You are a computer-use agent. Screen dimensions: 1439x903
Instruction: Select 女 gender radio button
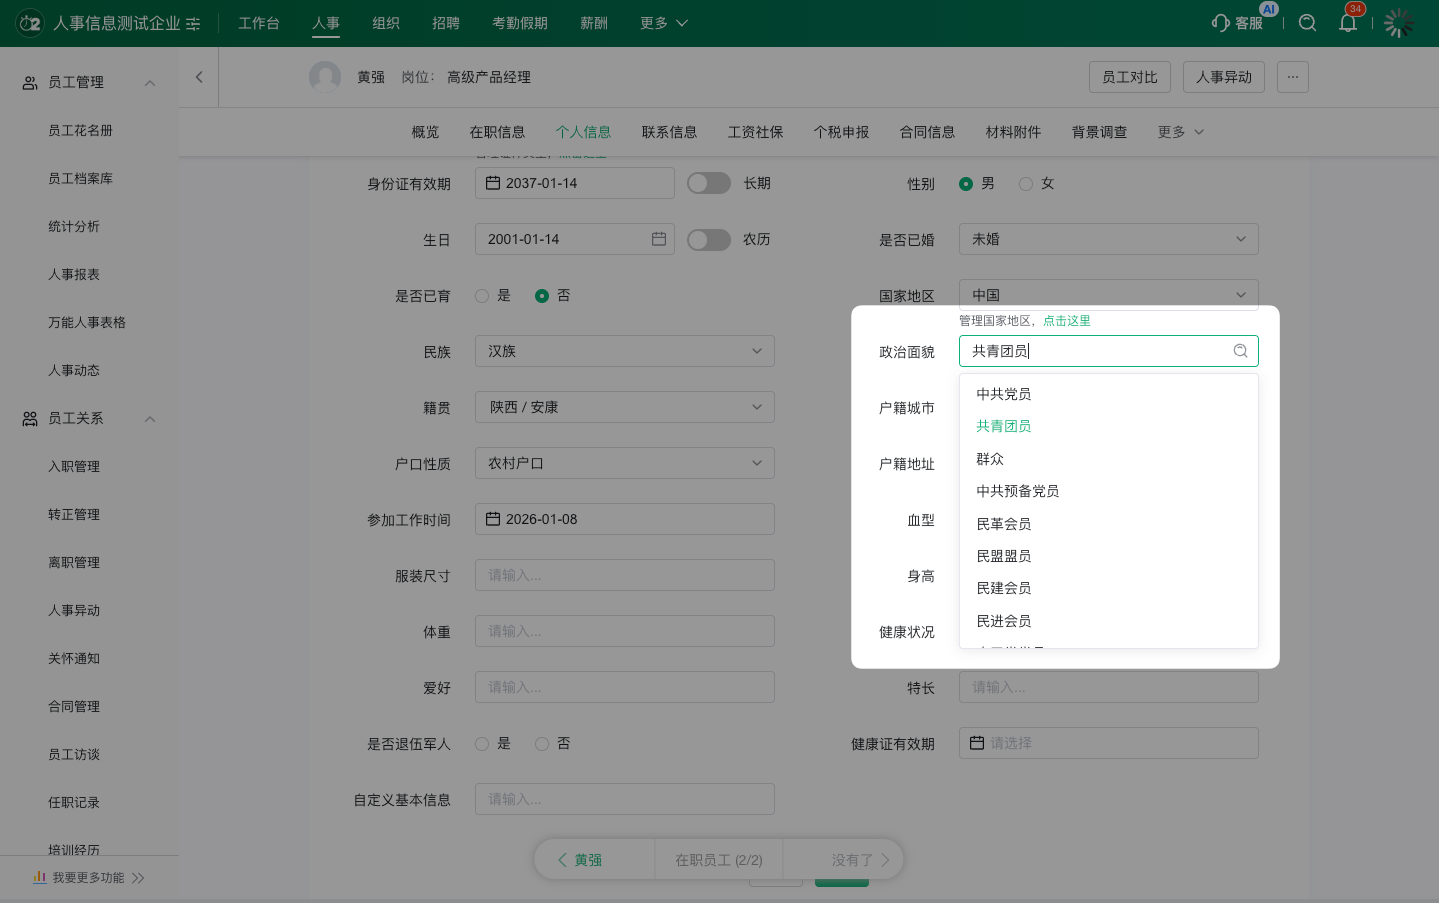[x=1026, y=184]
